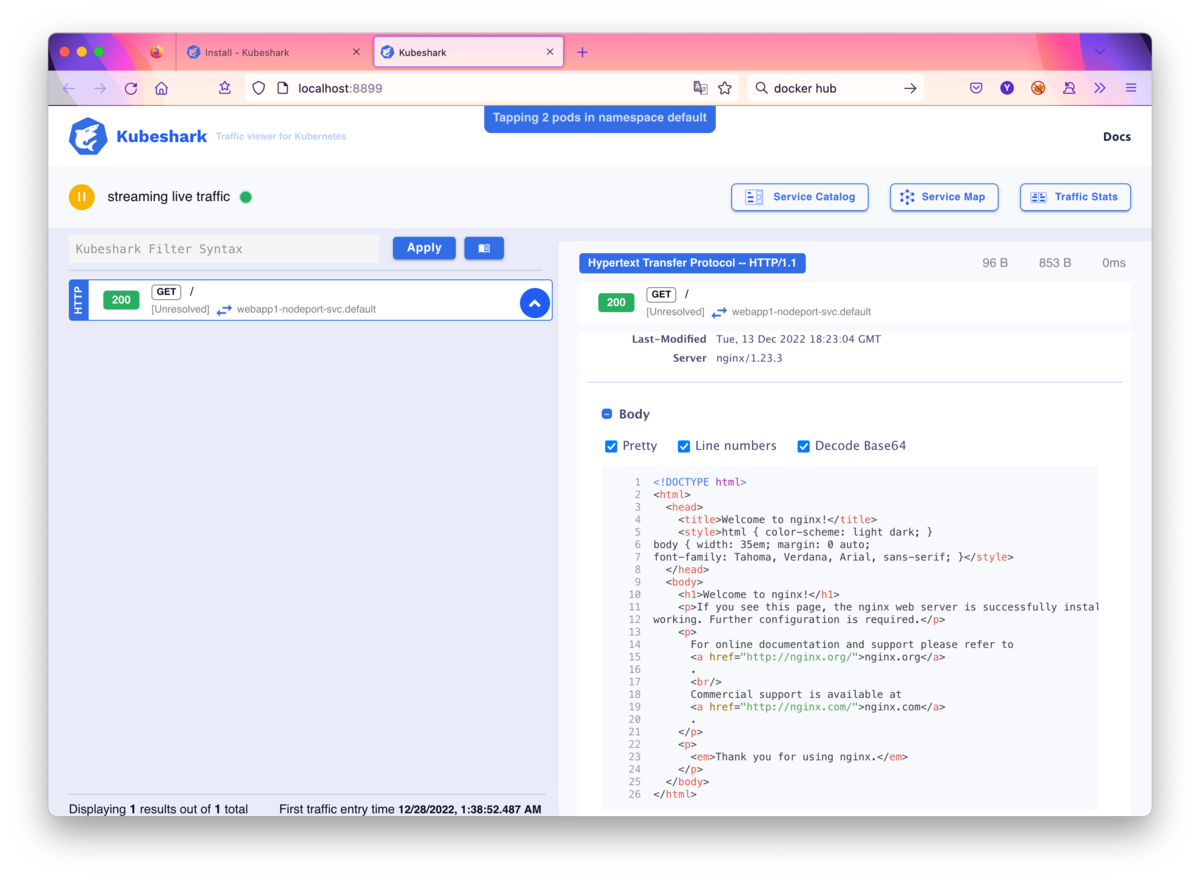Open the Service Map

tap(943, 197)
